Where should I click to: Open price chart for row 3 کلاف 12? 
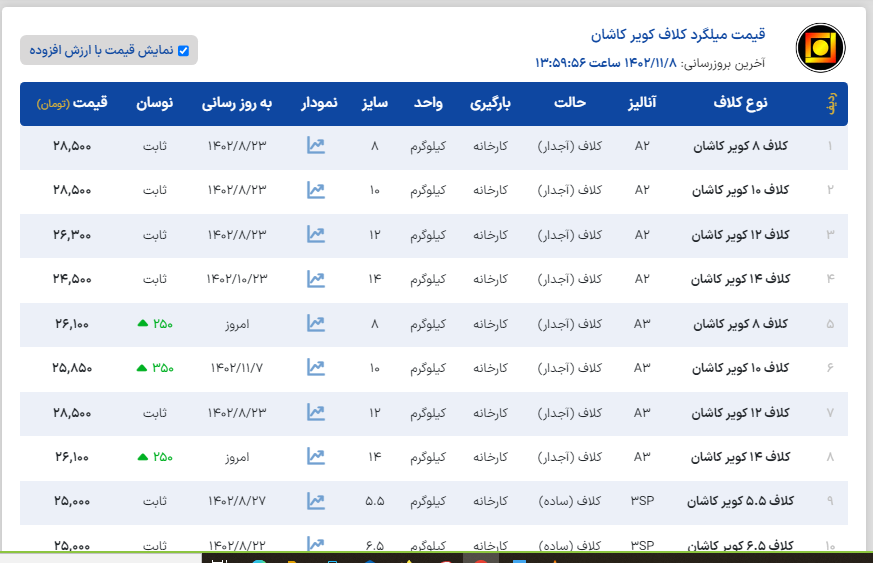tap(316, 235)
